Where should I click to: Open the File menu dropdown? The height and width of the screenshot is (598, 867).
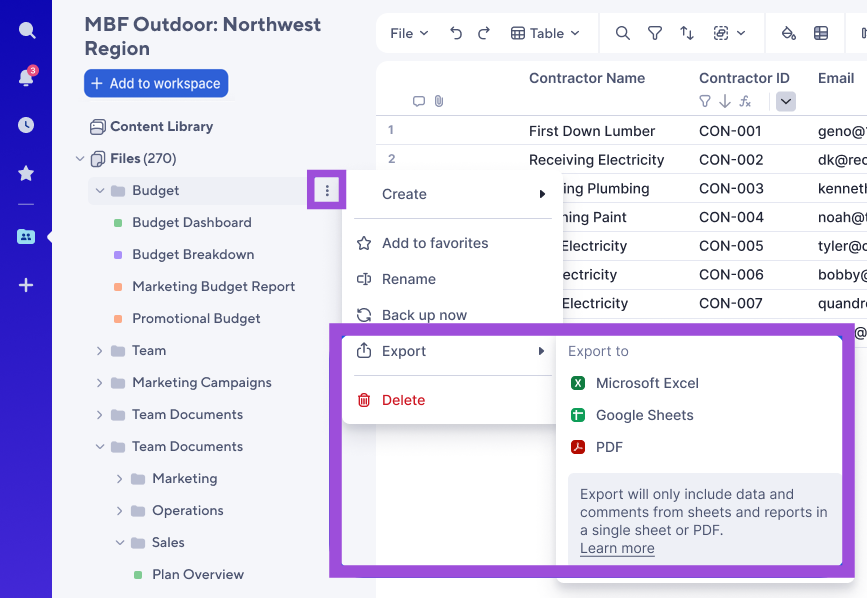click(407, 32)
